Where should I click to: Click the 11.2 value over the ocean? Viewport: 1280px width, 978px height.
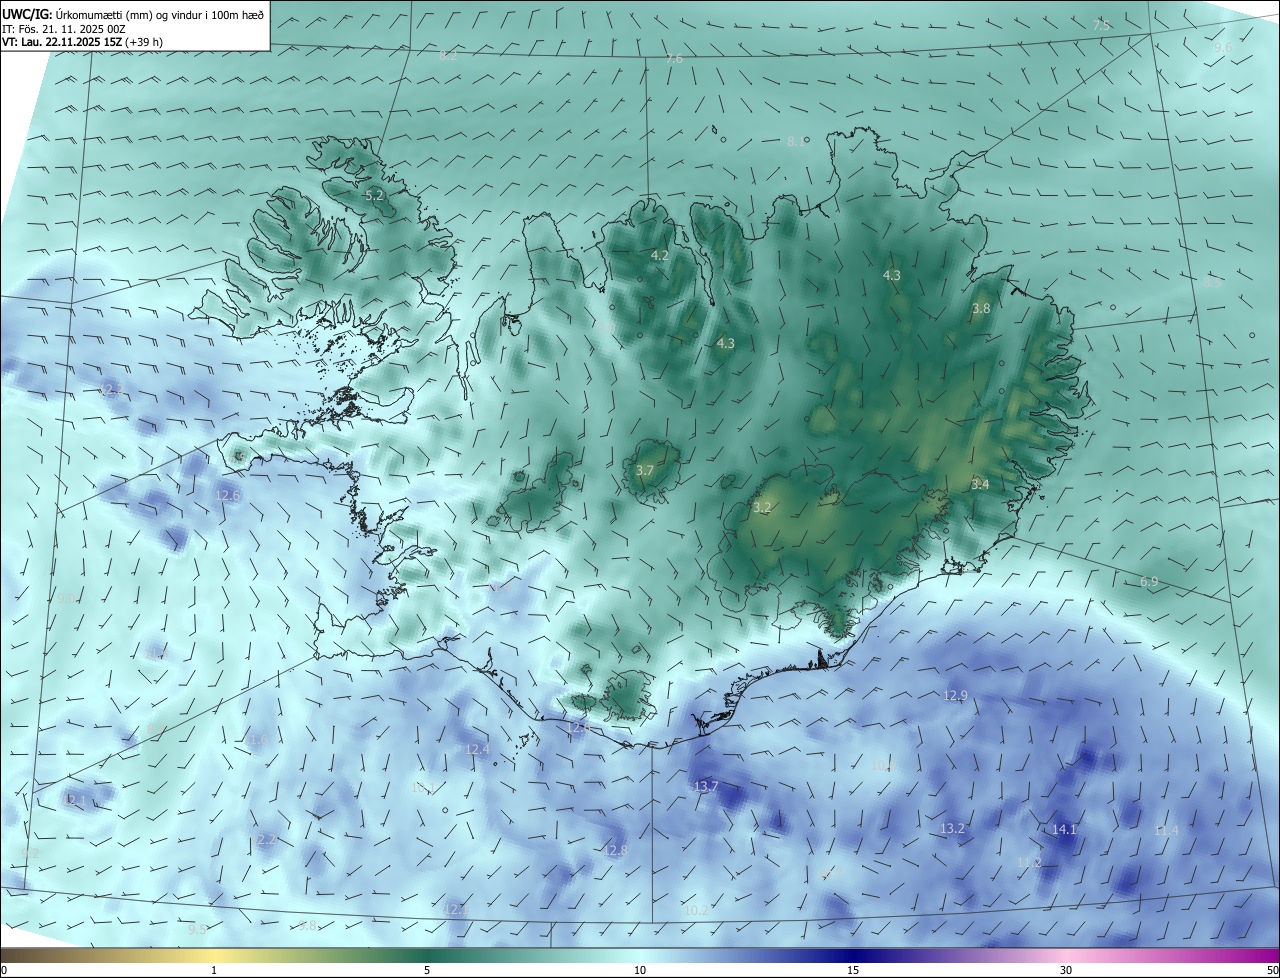pyautogui.click(x=1029, y=862)
